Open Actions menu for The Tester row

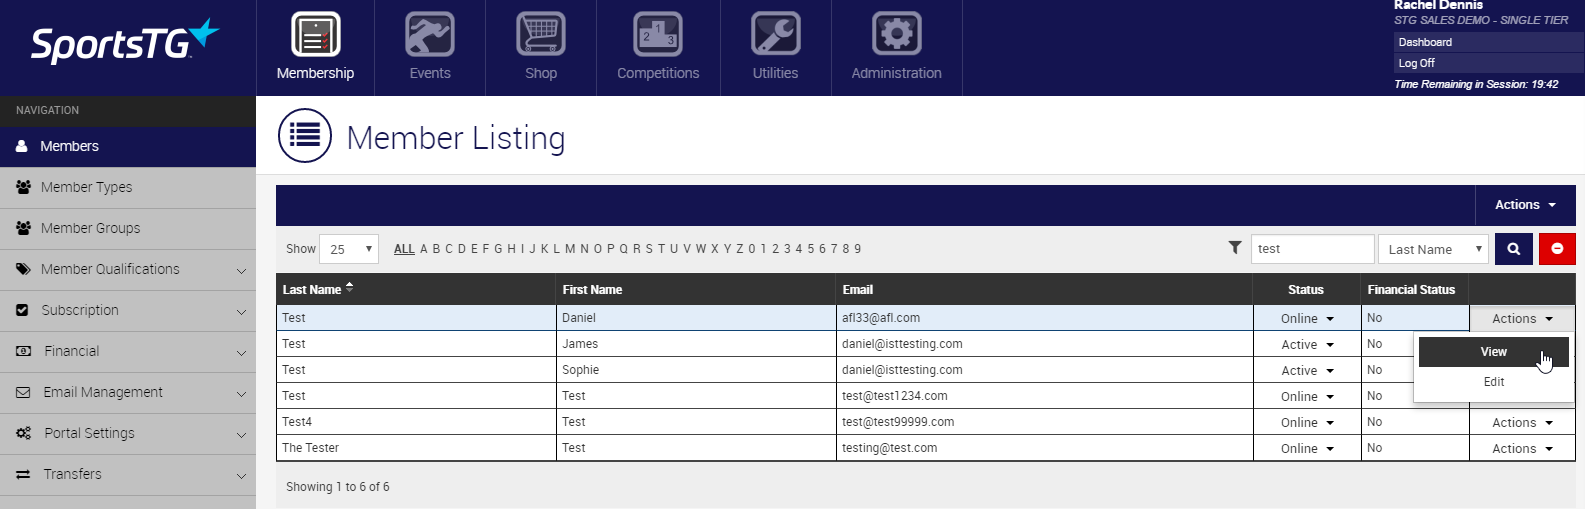[1522, 448]
